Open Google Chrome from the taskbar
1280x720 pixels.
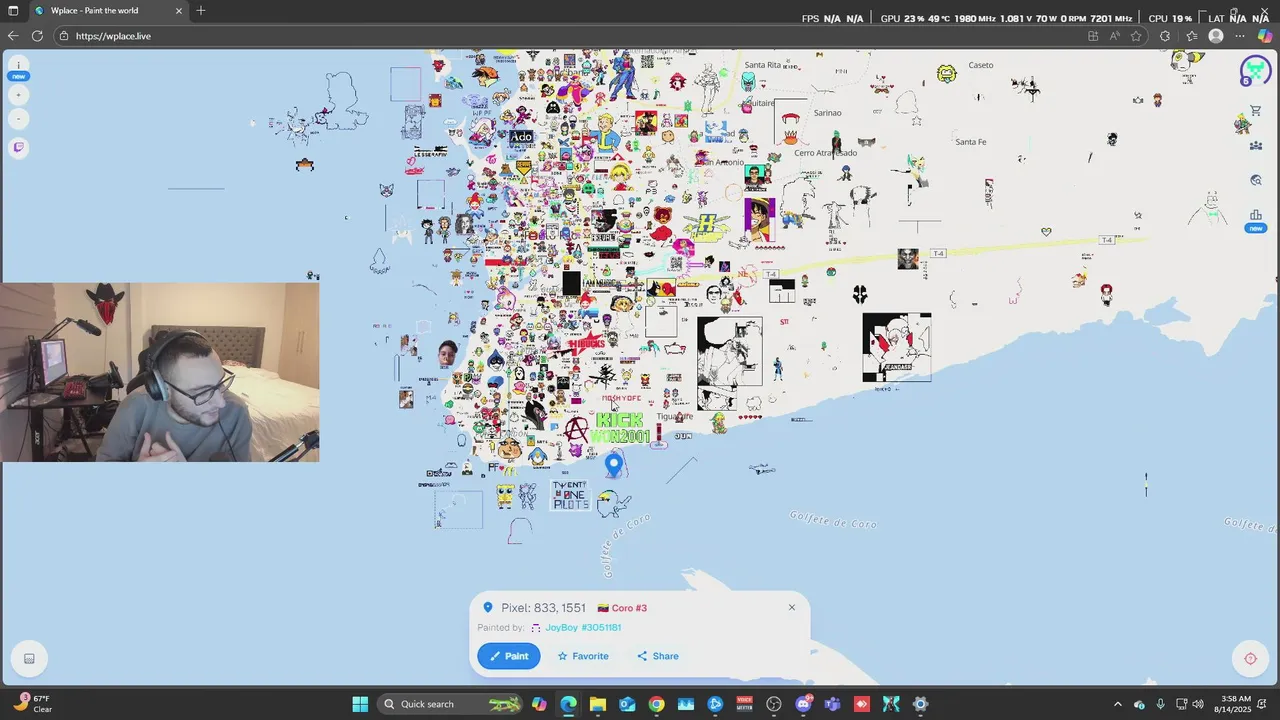coord(656,704)
